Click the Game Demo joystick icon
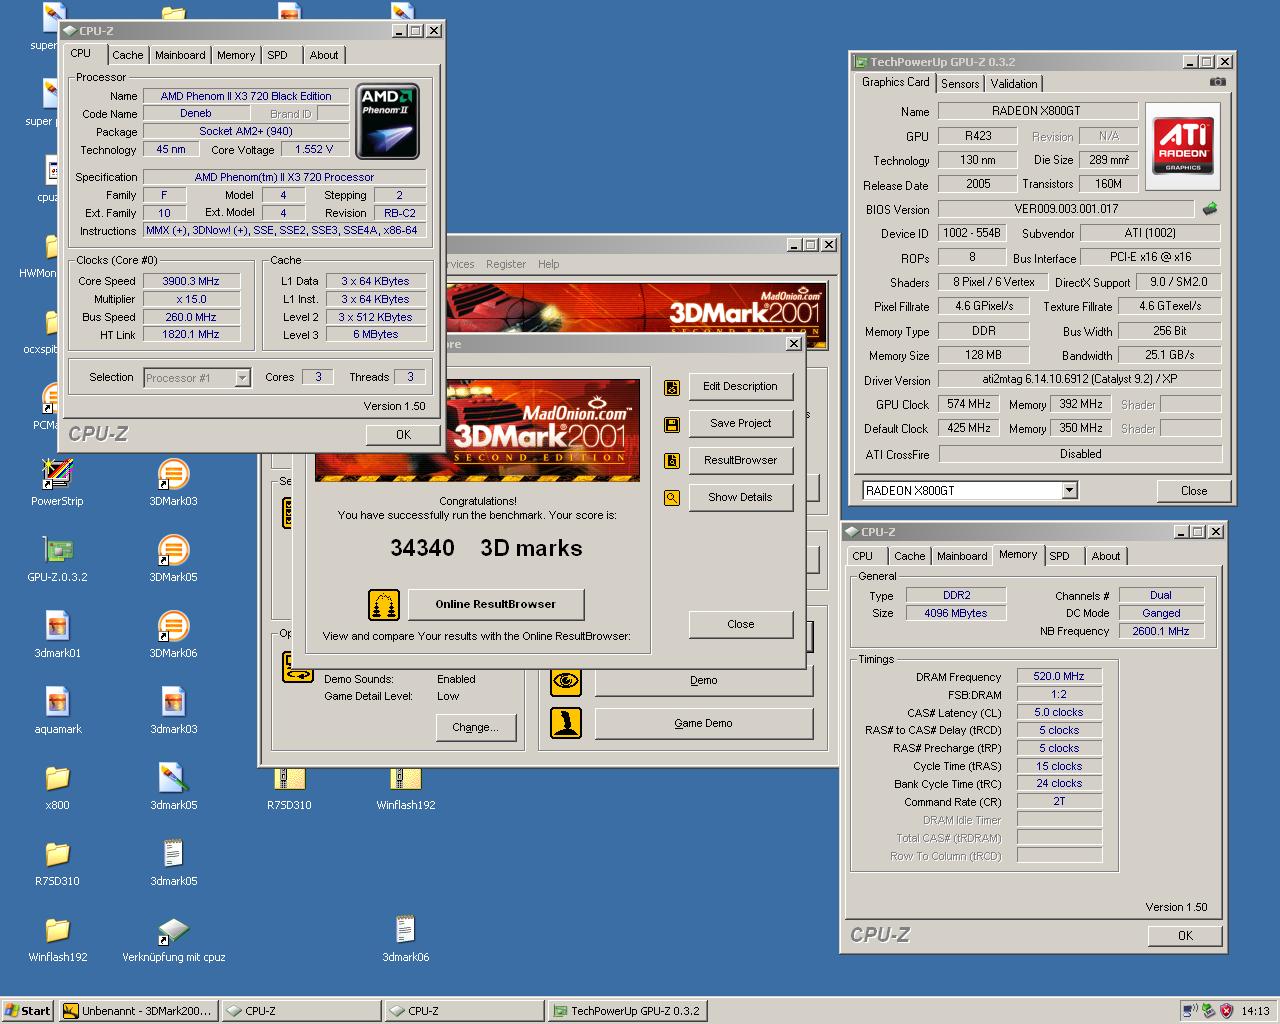The width and height of the screenshot is (1280, 1024). tap(566, 723)
